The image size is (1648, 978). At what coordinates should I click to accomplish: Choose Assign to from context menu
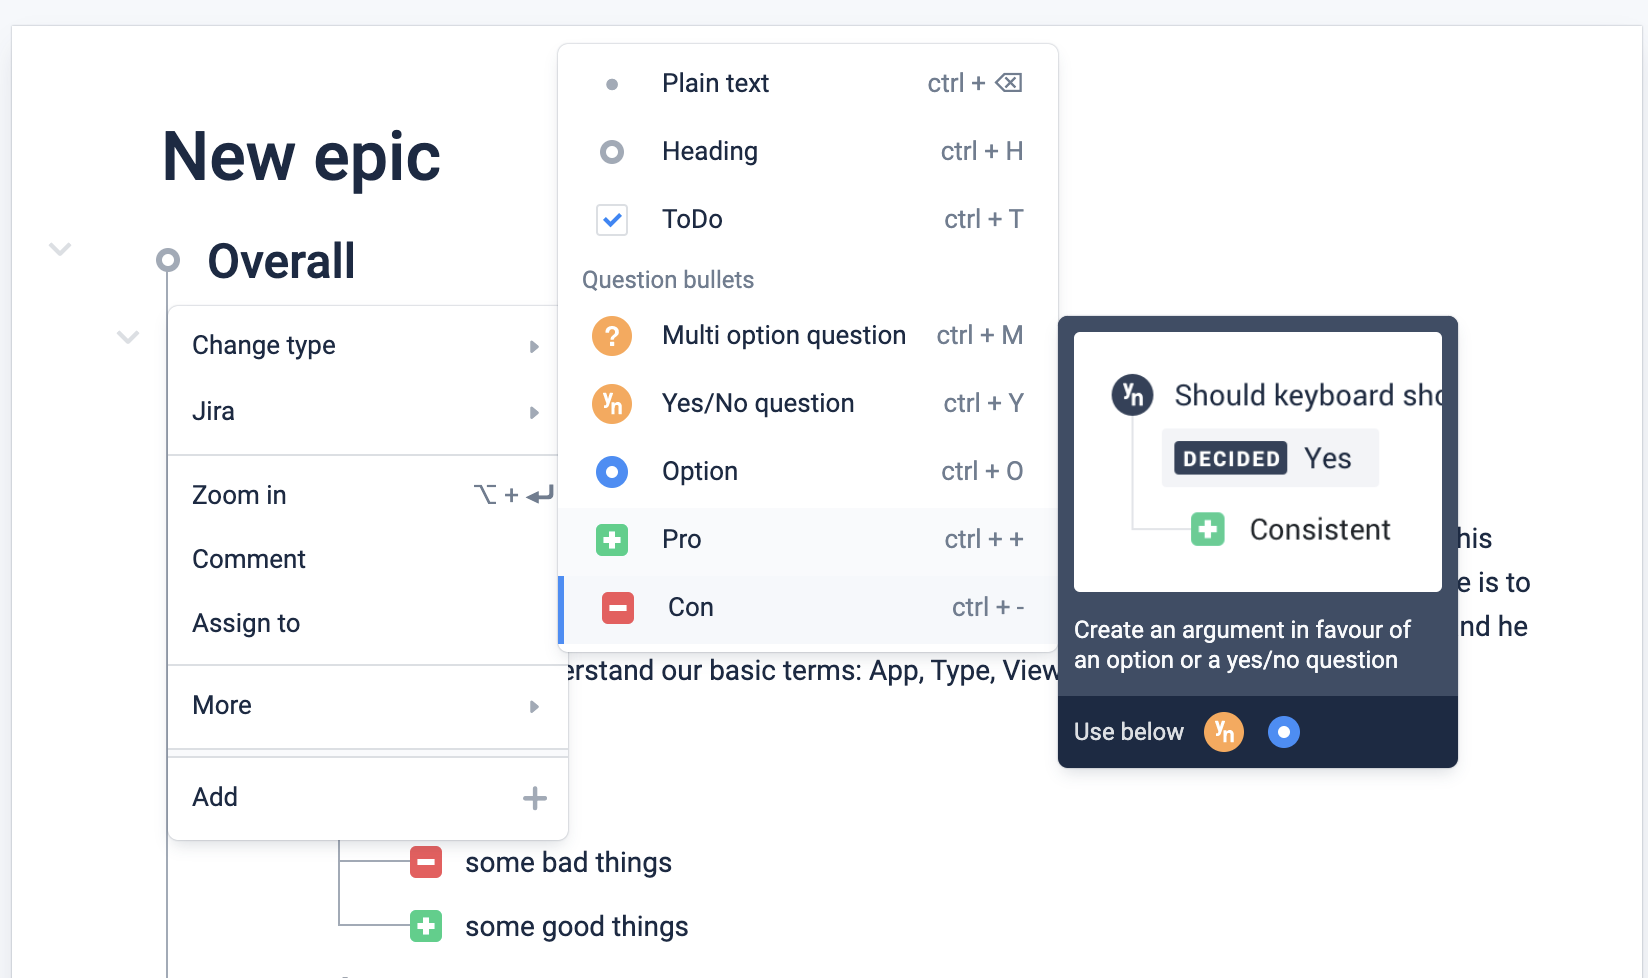(x=246, y=624)
